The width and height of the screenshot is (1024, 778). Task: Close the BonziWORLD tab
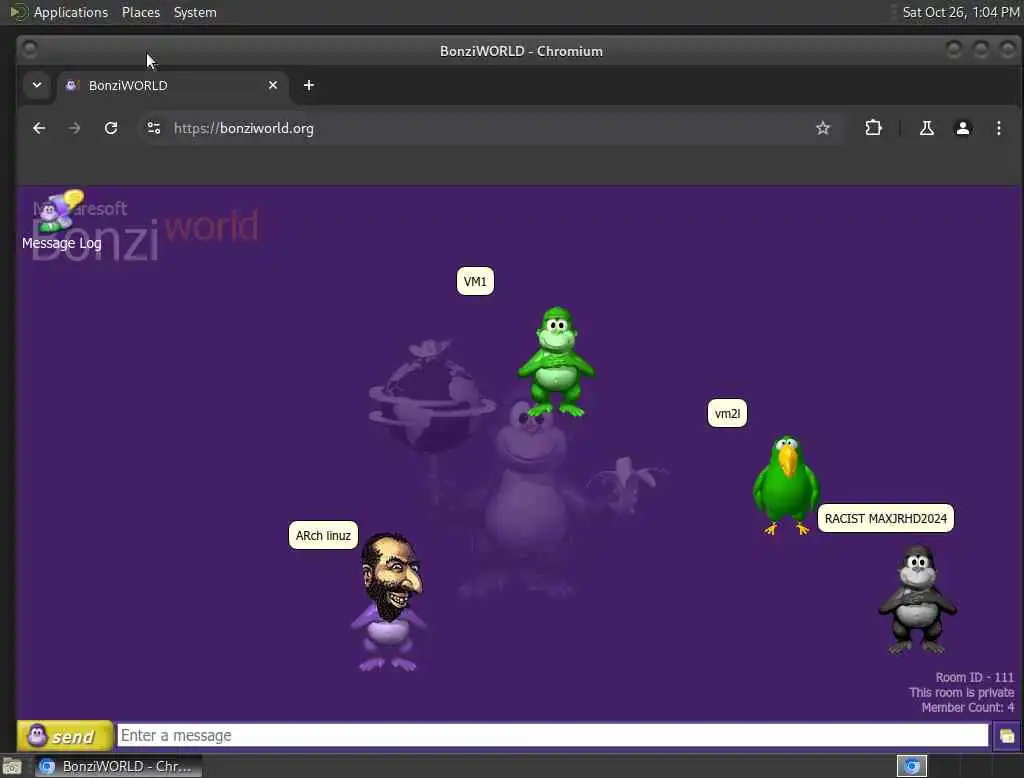273,86
